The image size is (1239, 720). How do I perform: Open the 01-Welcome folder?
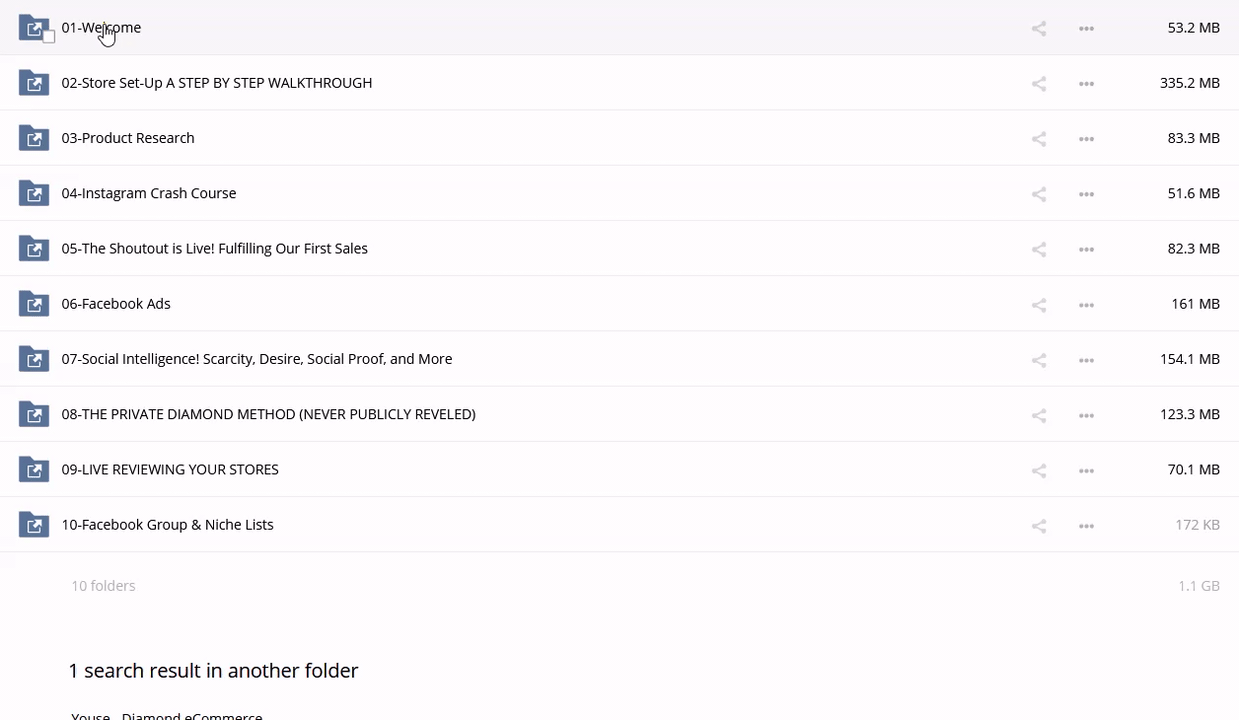101,28
